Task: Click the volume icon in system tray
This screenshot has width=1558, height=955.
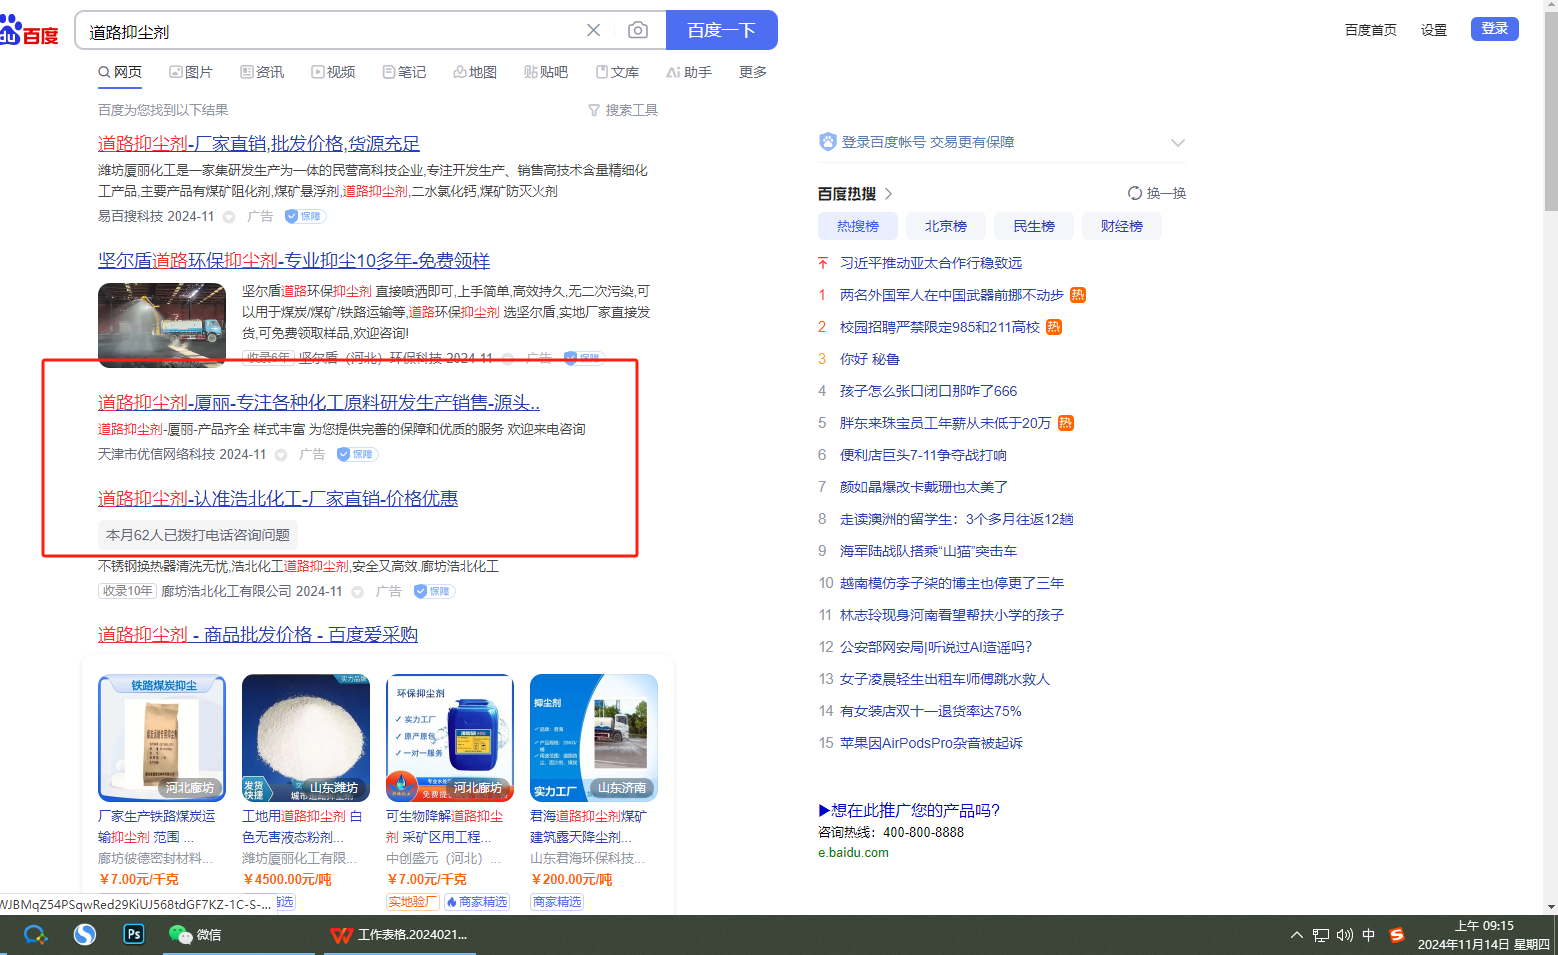Action: click(1345, 935)
